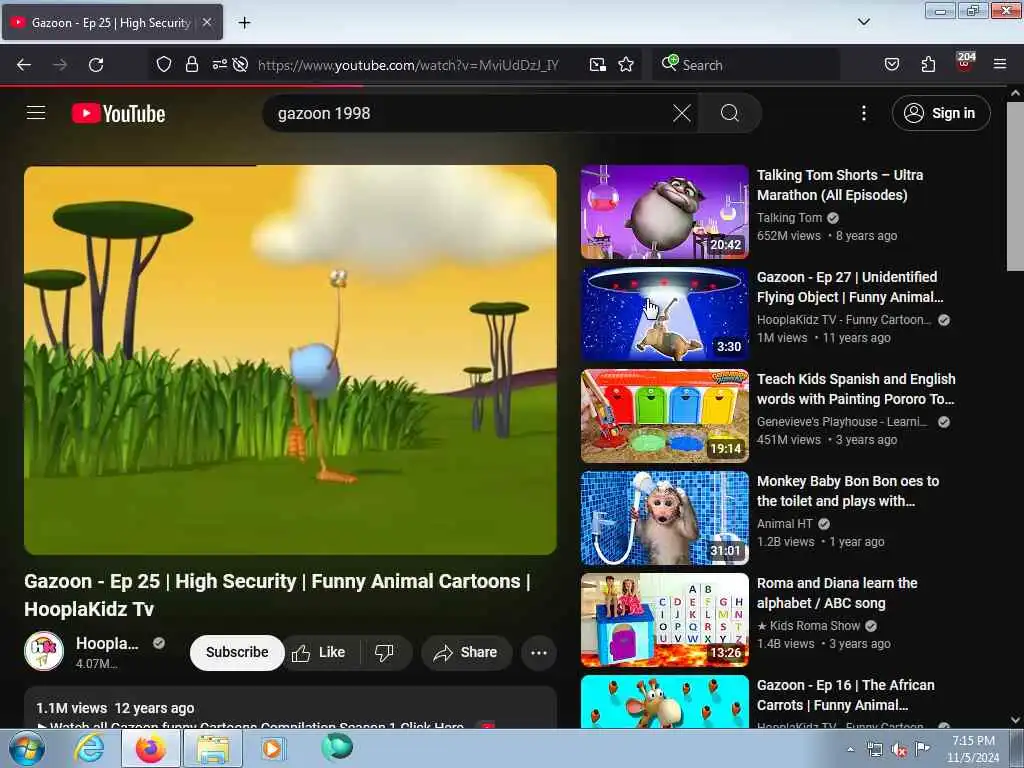Image resolution: width=1024 pixels, height=768 pixels.
Task: Click the Gazoon video player
Action: (290, 360)
